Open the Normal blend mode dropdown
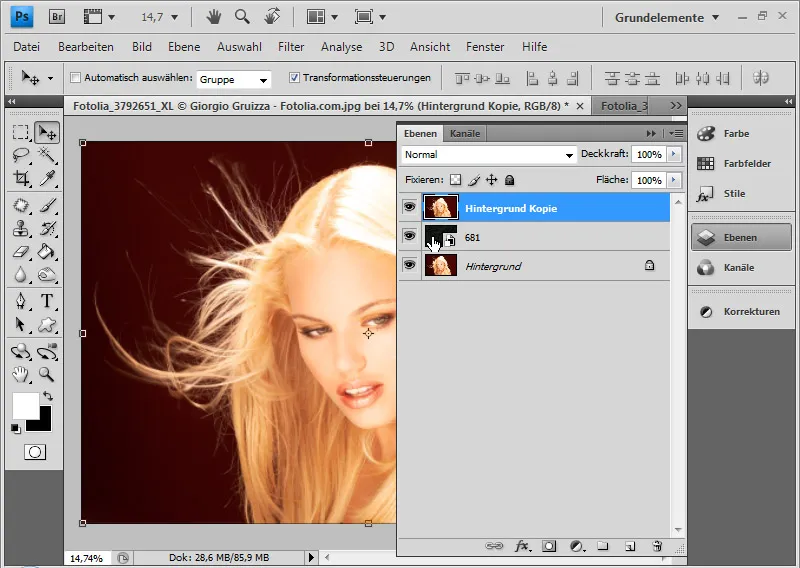The height and width of the screenshot is (568, 800). pyautogui.click(x=489, y=155)
